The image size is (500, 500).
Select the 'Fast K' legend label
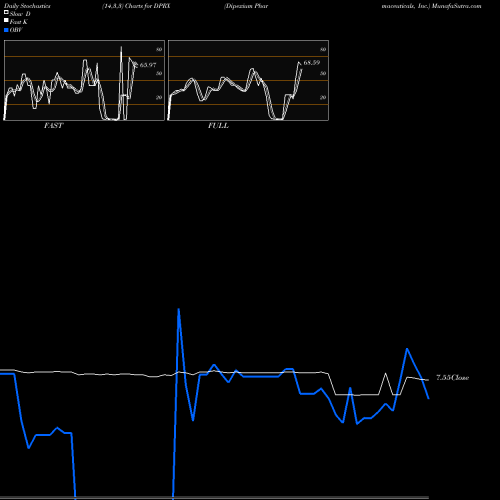(x=19, y=22)
